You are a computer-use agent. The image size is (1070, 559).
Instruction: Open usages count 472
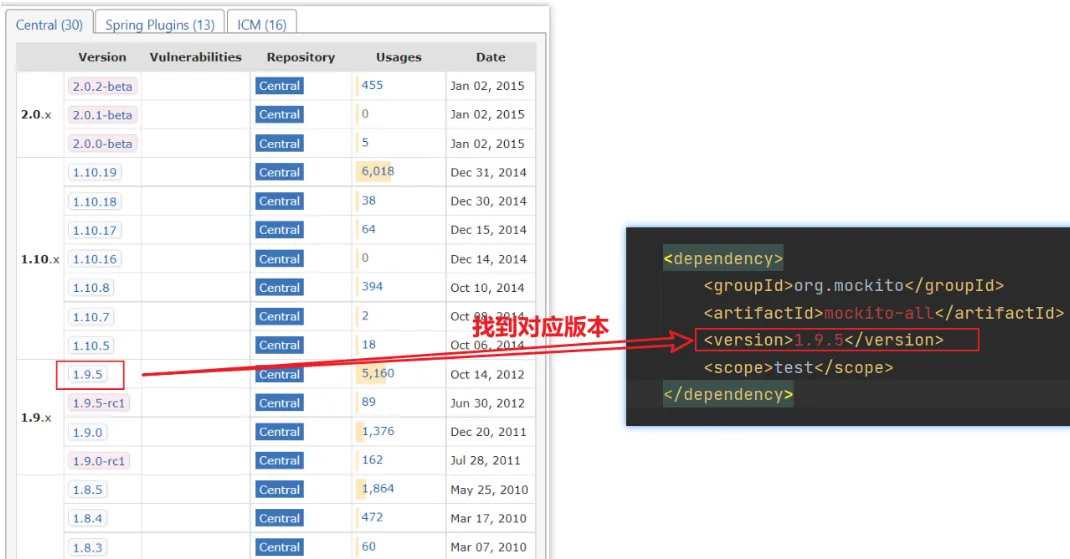[x=372, y=517]
